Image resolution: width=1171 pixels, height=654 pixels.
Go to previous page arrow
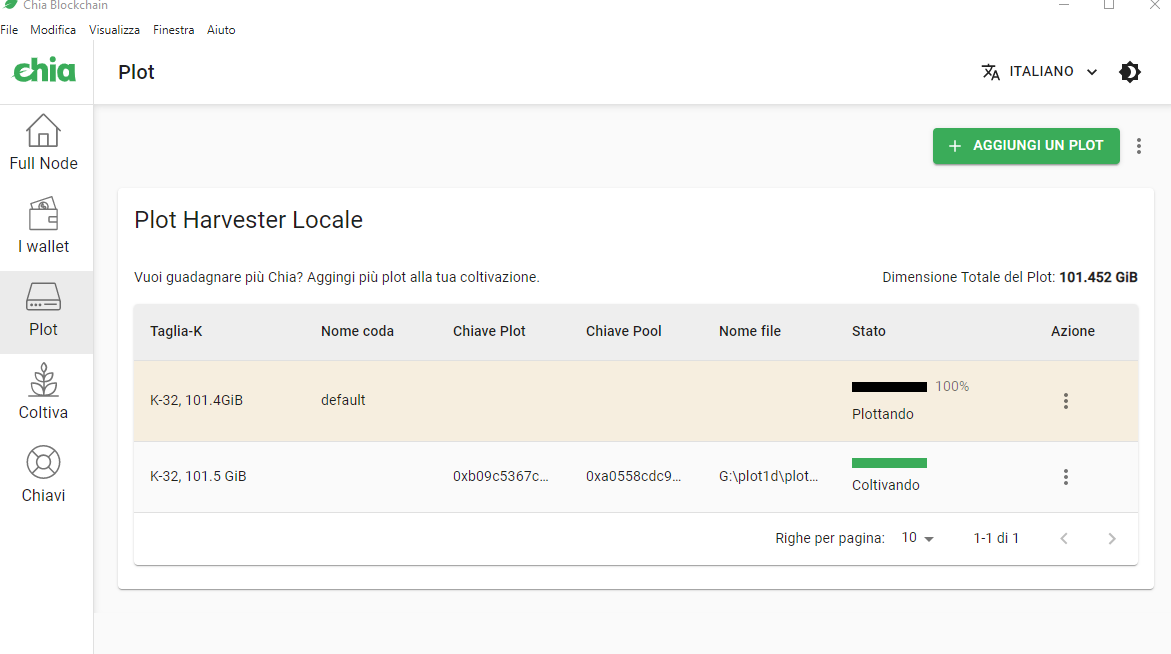point(1064,538)
